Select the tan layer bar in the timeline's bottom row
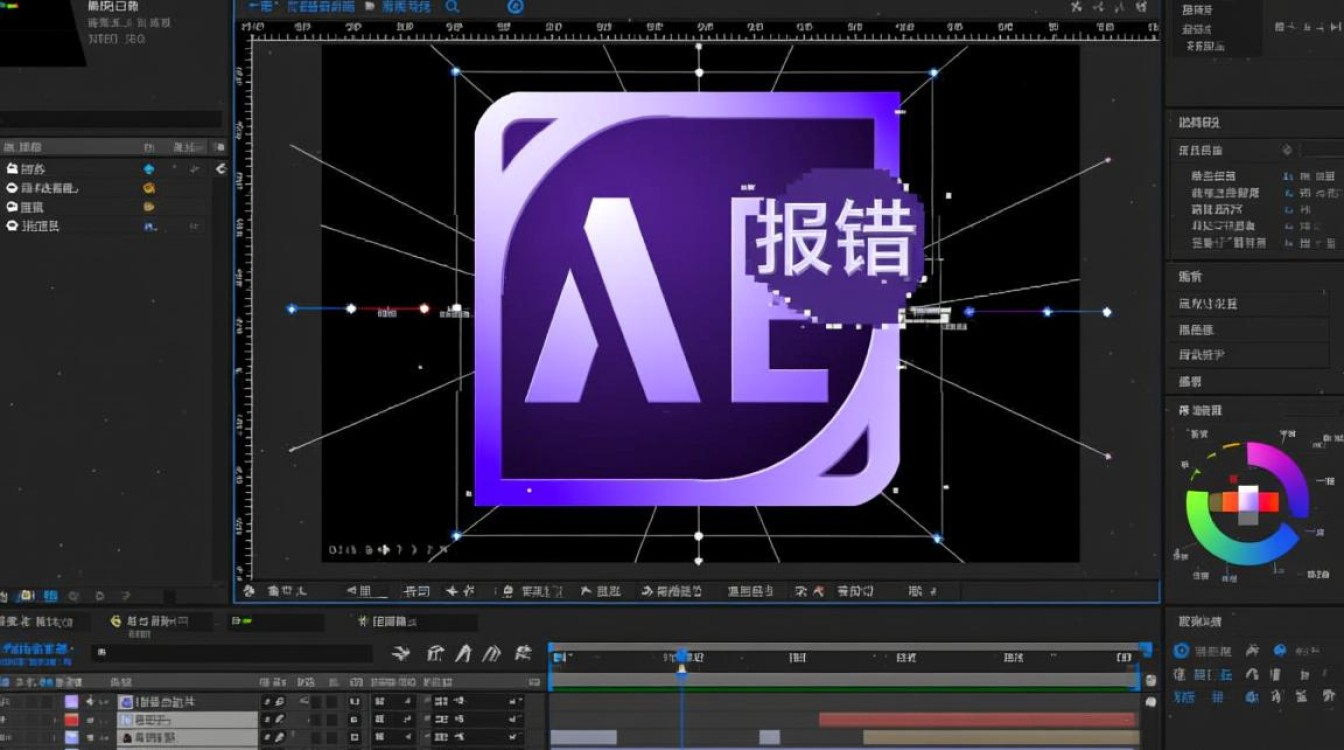The image size is (1344, 750). (1001, 737)
